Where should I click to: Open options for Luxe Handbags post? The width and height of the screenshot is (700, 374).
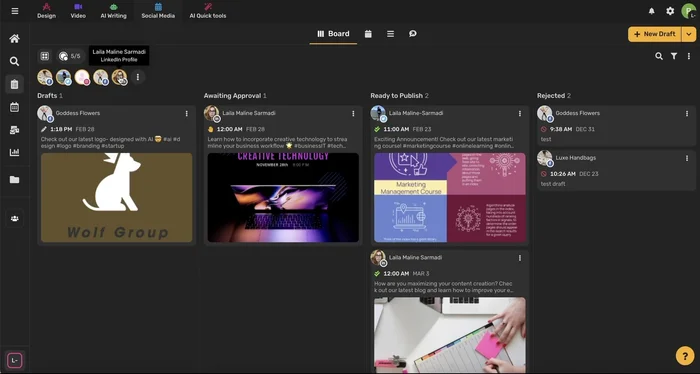click(x=687, y=158)
